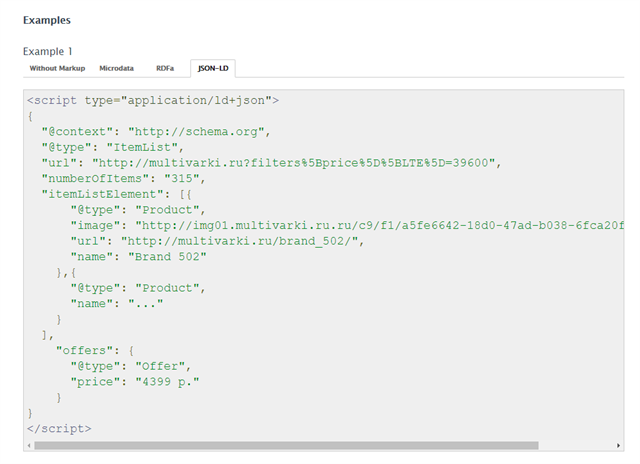Image resolution: width=640 pixels, height=464 pixels.
Task: Click the "@type": "Offer" line
Action: point(131,366)
